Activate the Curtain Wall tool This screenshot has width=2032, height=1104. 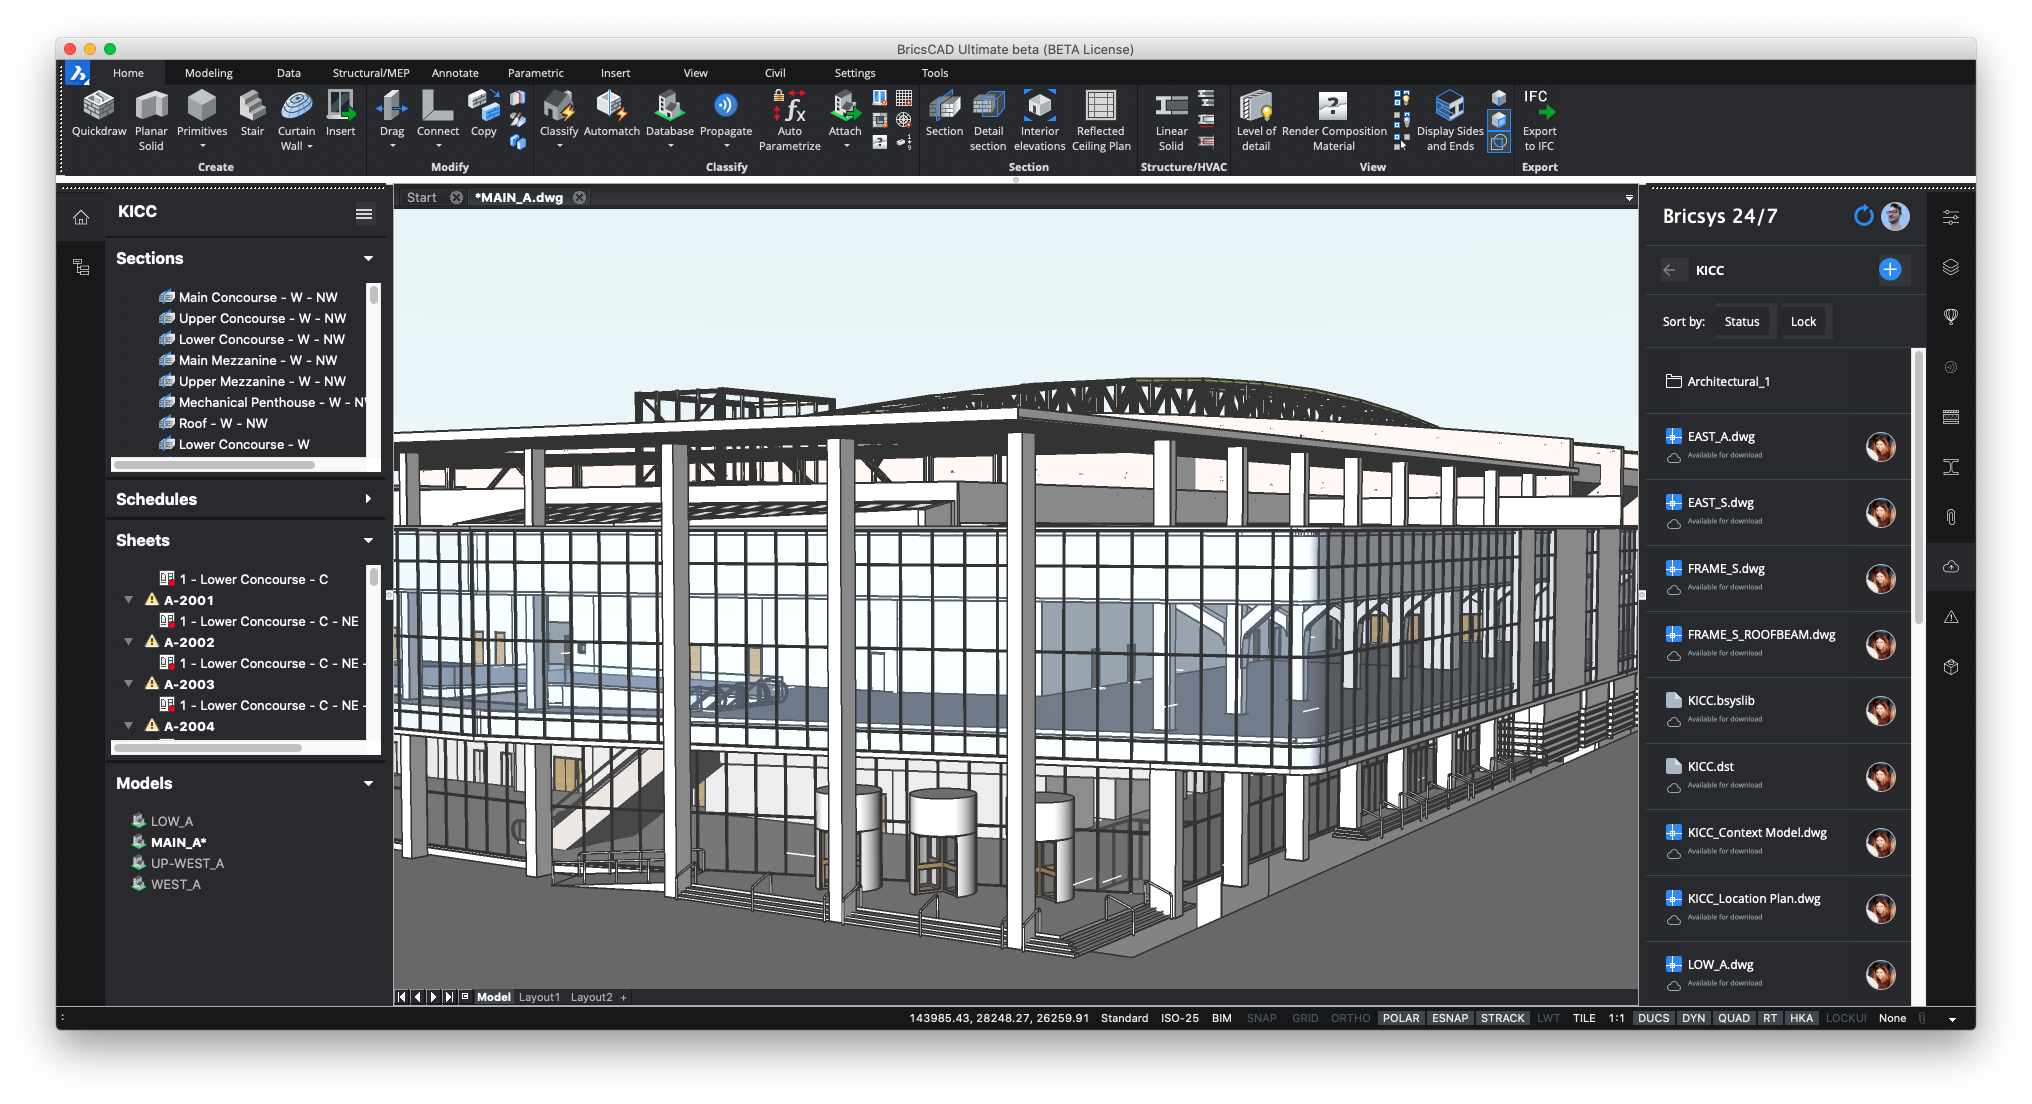click(x=296, y=121)
